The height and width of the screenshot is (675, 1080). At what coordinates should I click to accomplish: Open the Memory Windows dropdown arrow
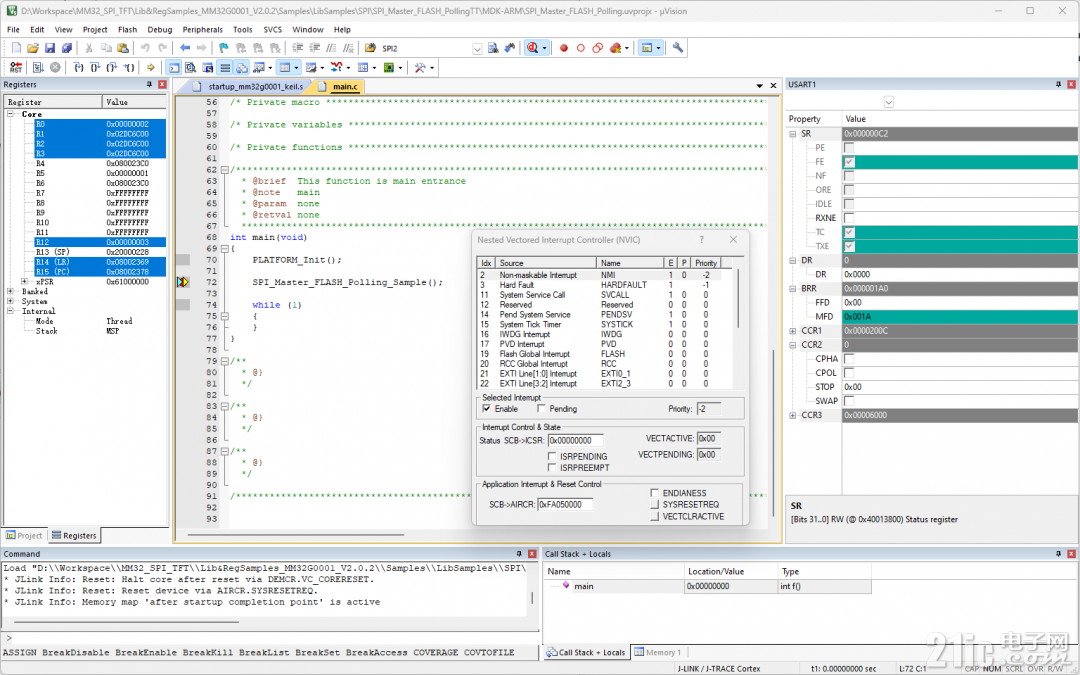tap(296, 68)
